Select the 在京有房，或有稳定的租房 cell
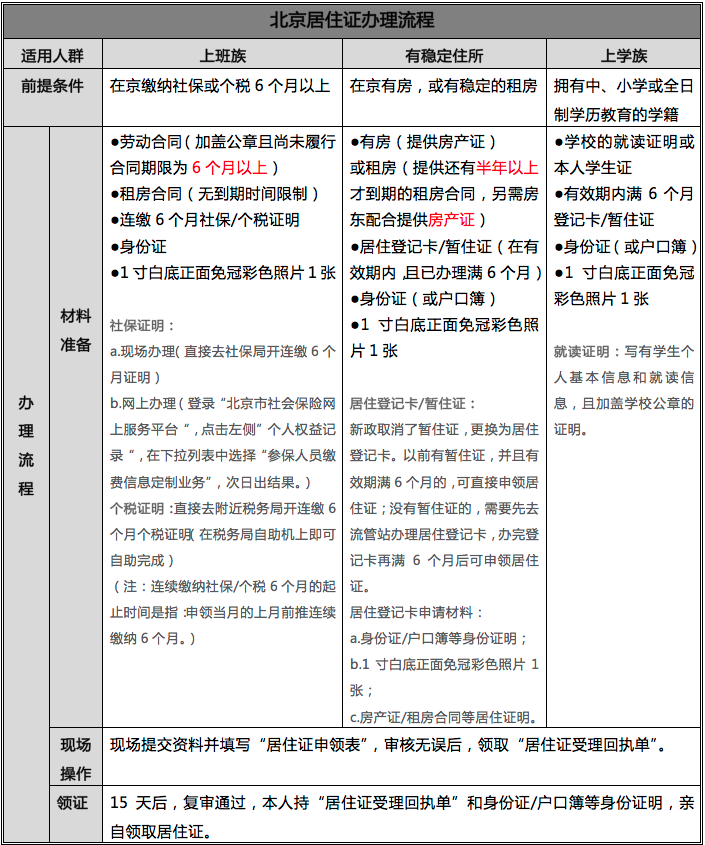The height and width of the screenshot is (845, 705). (443, 86)
